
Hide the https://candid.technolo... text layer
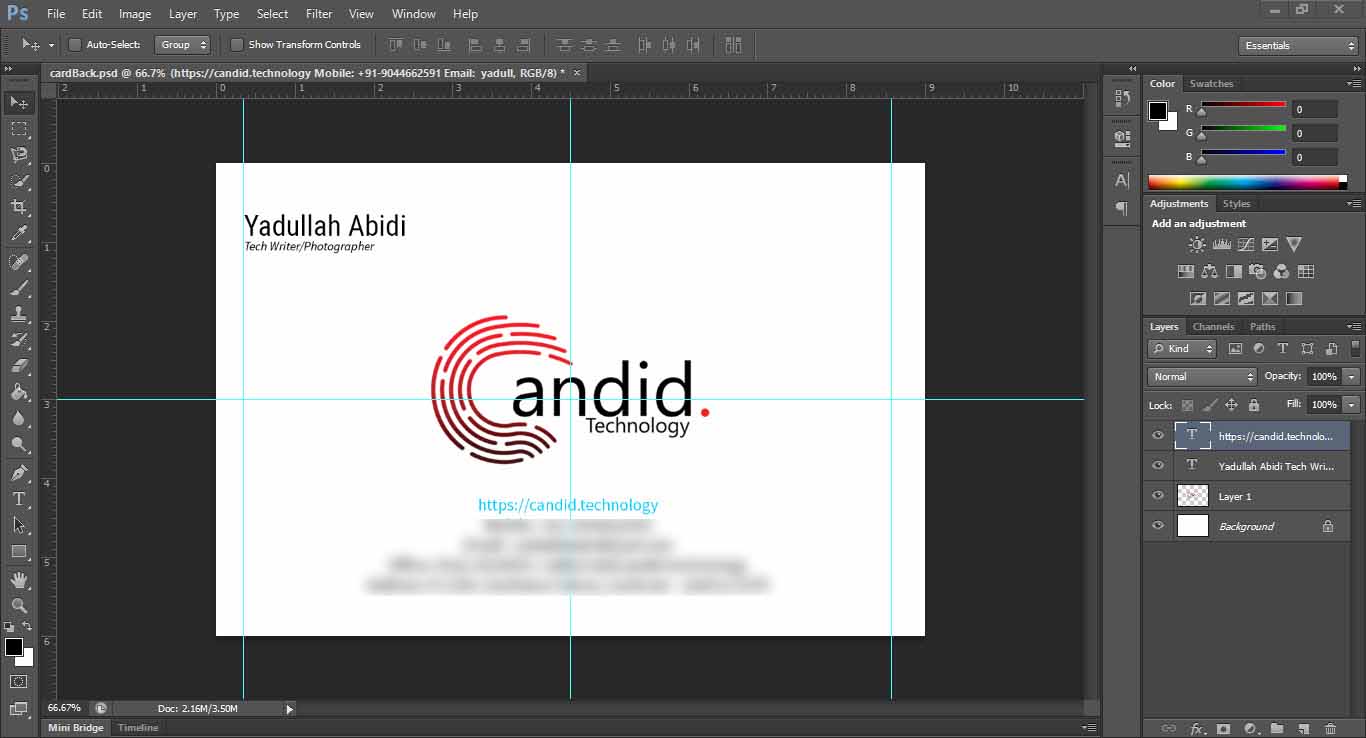tap(1158, 435)
